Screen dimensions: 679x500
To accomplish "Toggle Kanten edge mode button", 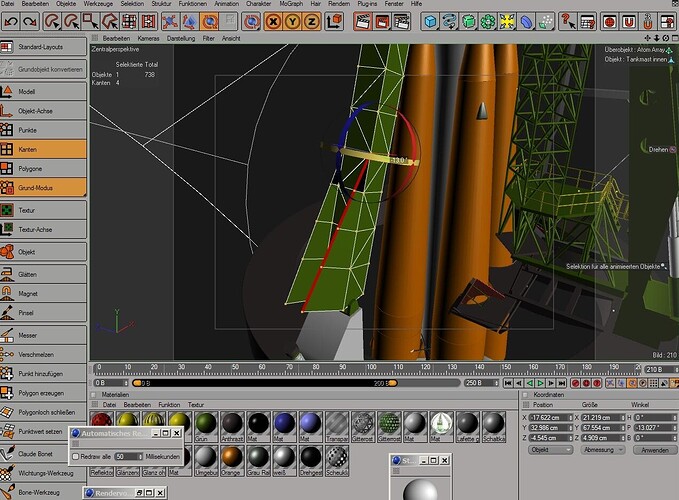I will (x=43, y=149).
